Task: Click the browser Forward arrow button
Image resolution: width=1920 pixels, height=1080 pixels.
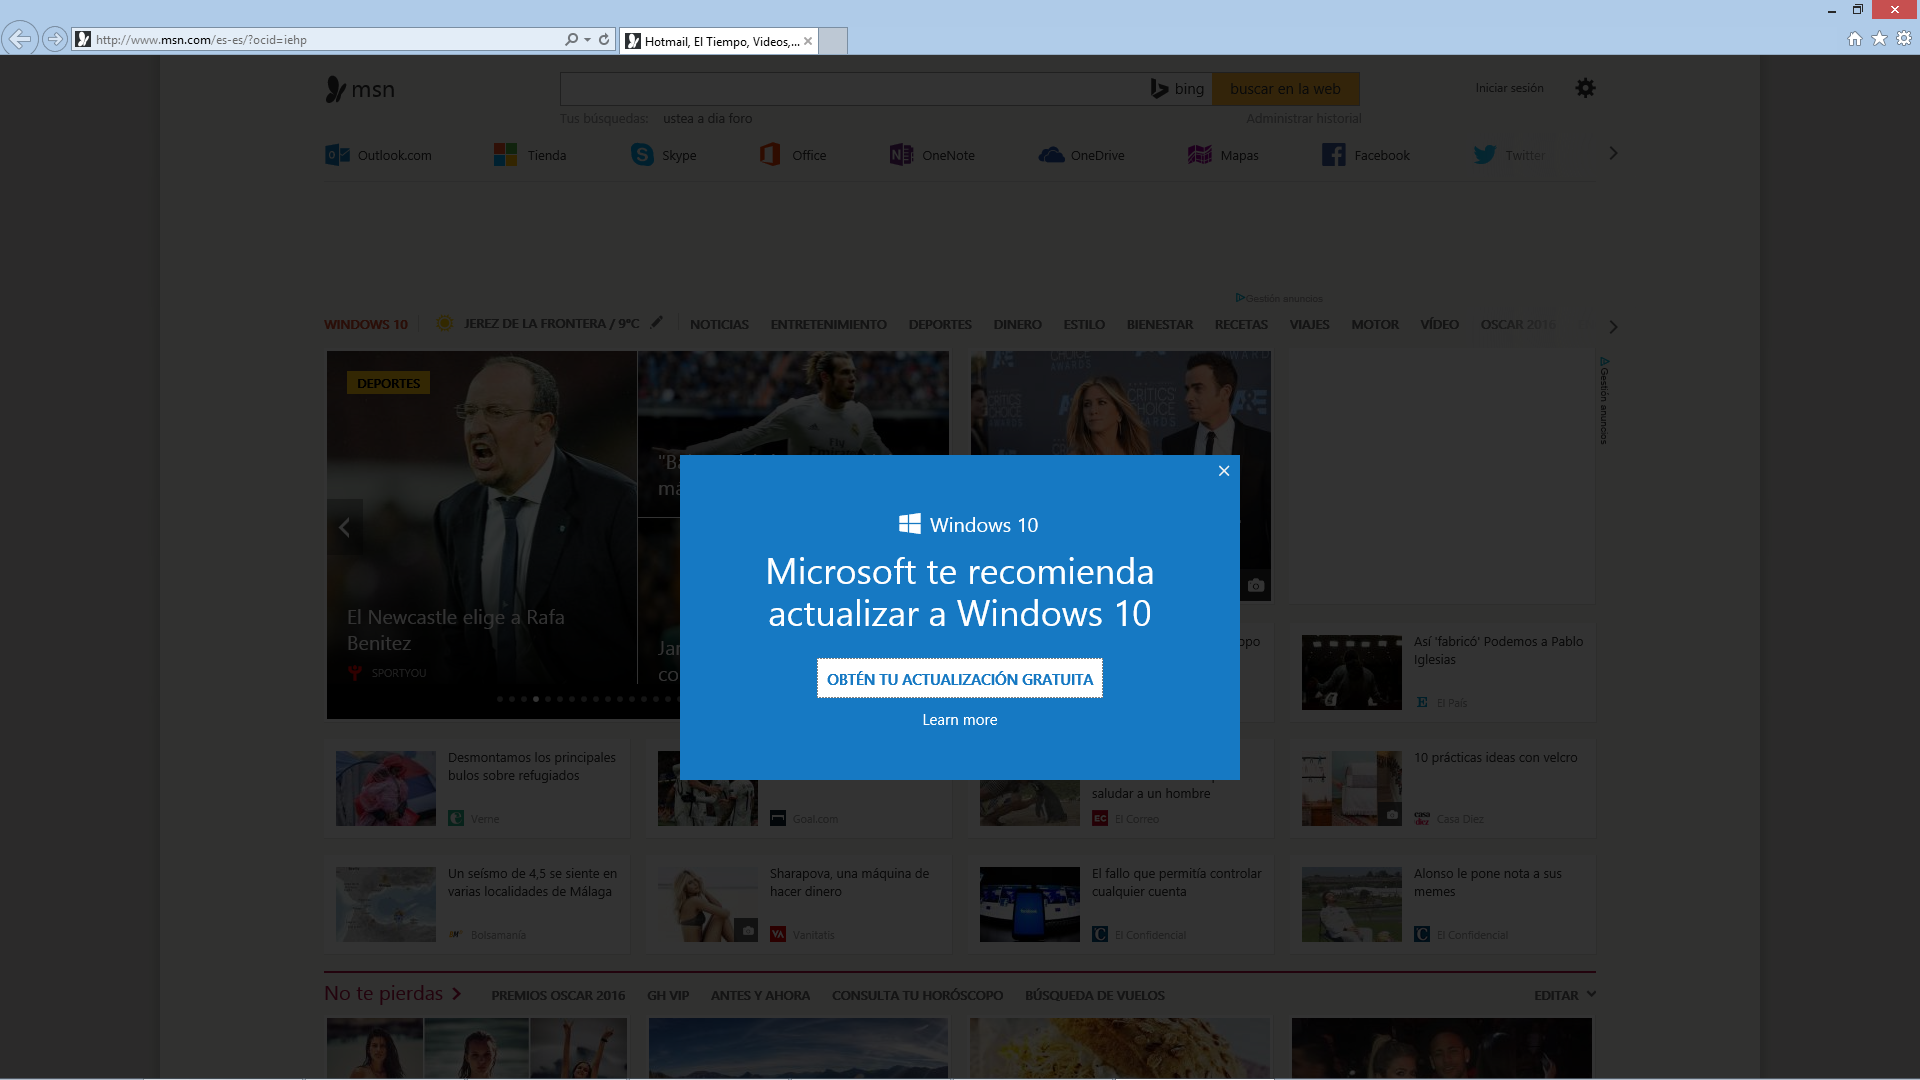Action: click(55, 39)
